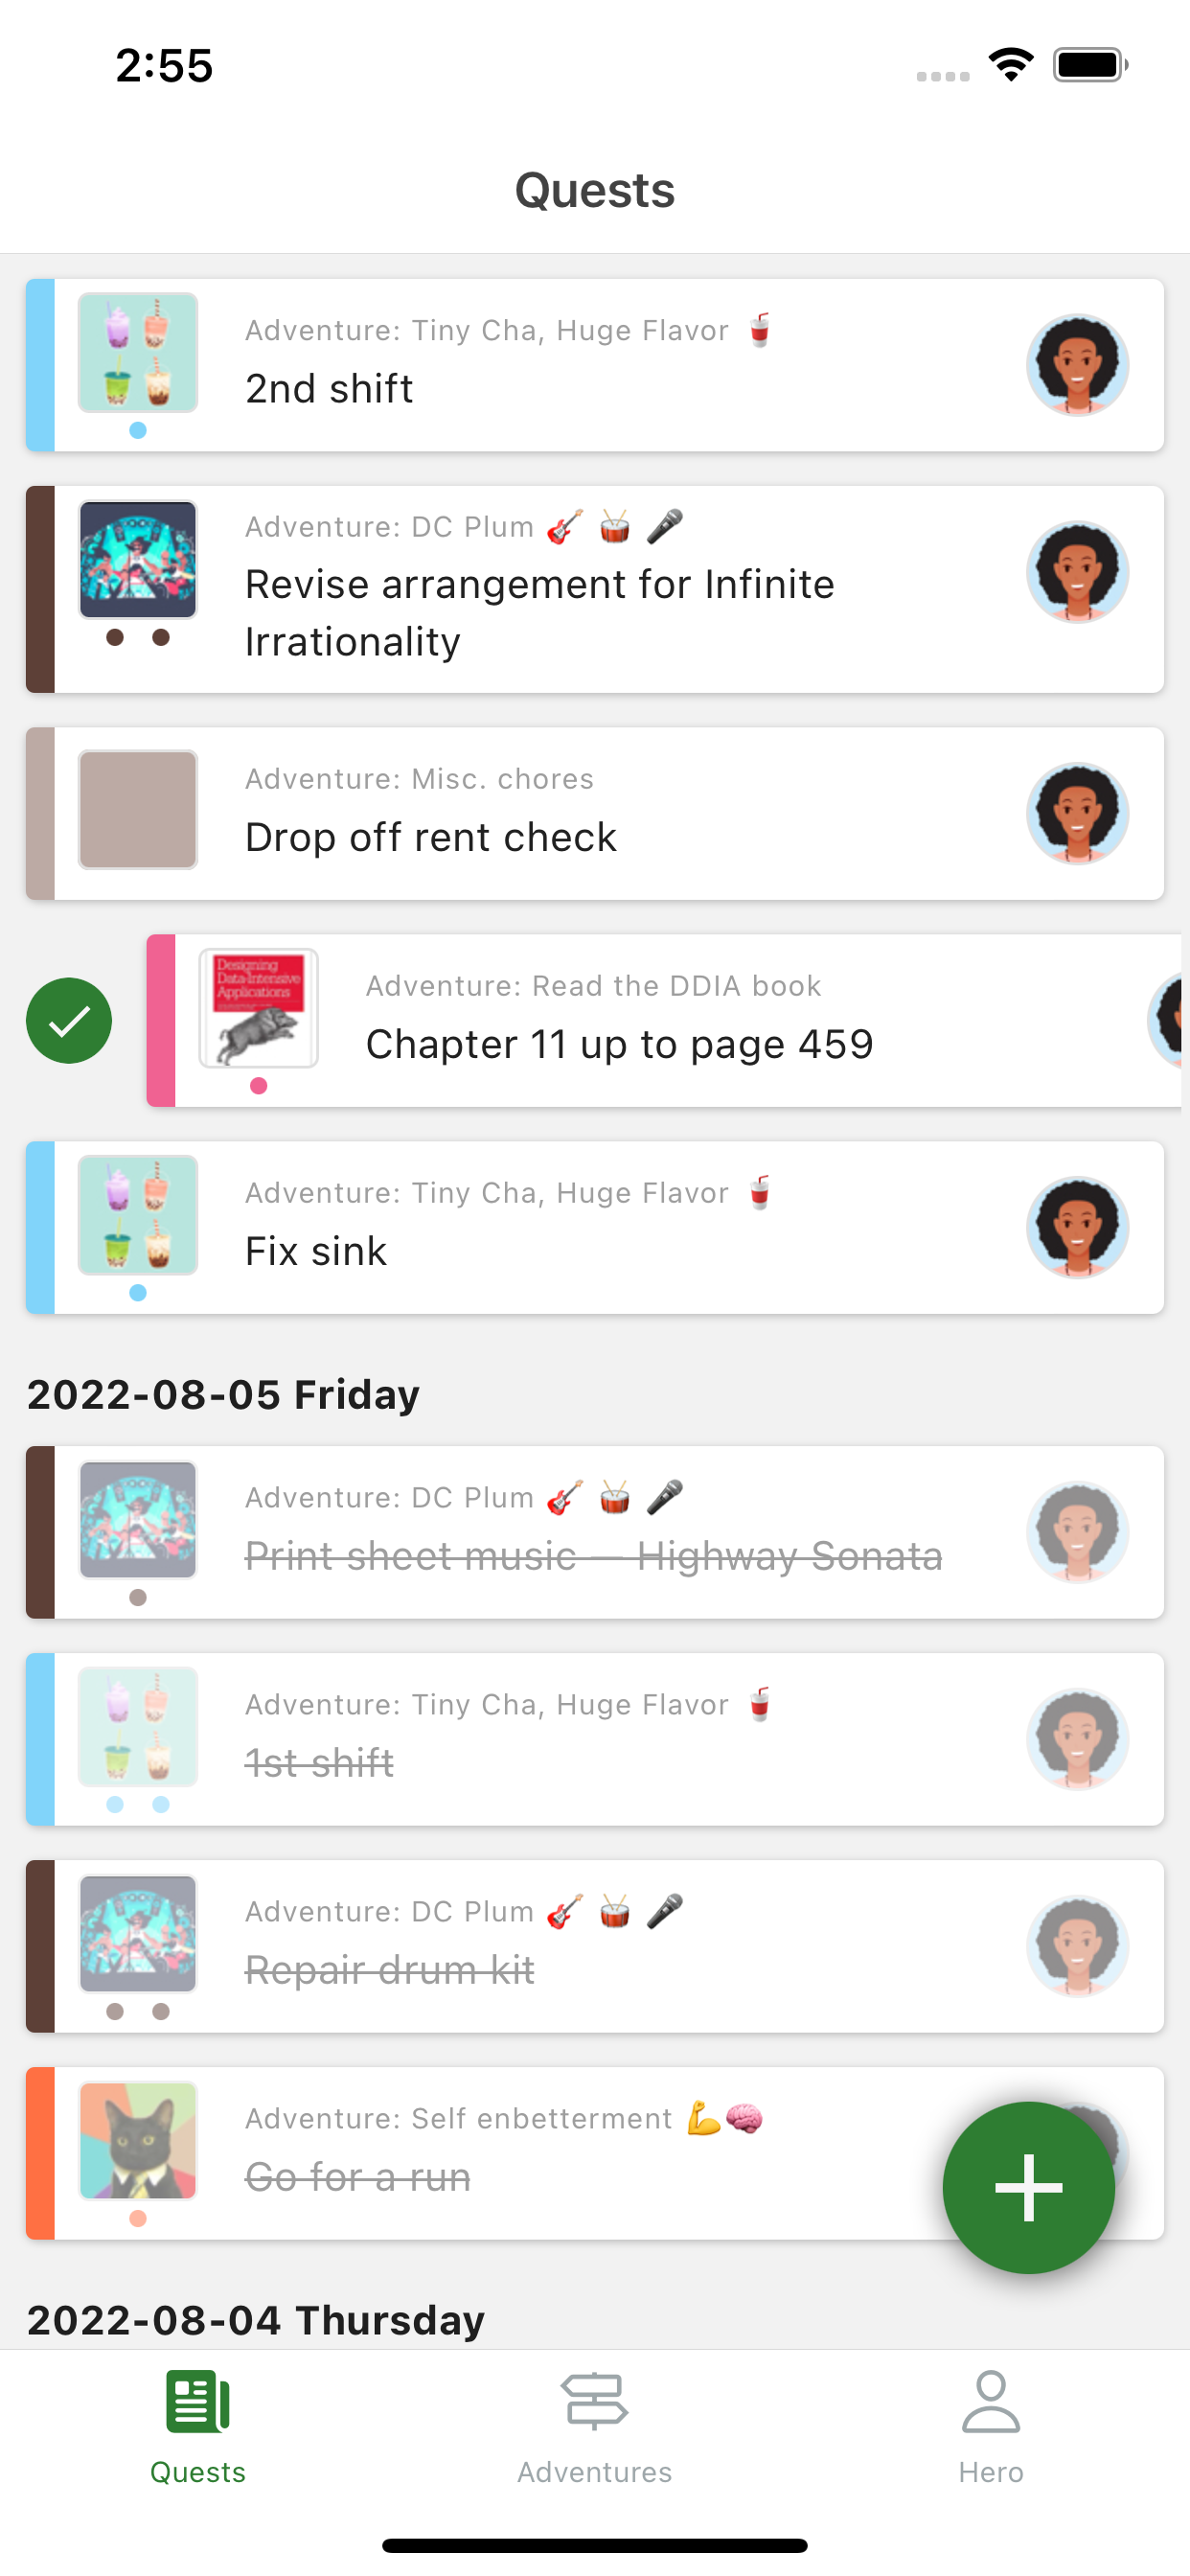Tap the green plus add-quest button
The width and height of the screenshot is (1190, 2576).
1028,2187
